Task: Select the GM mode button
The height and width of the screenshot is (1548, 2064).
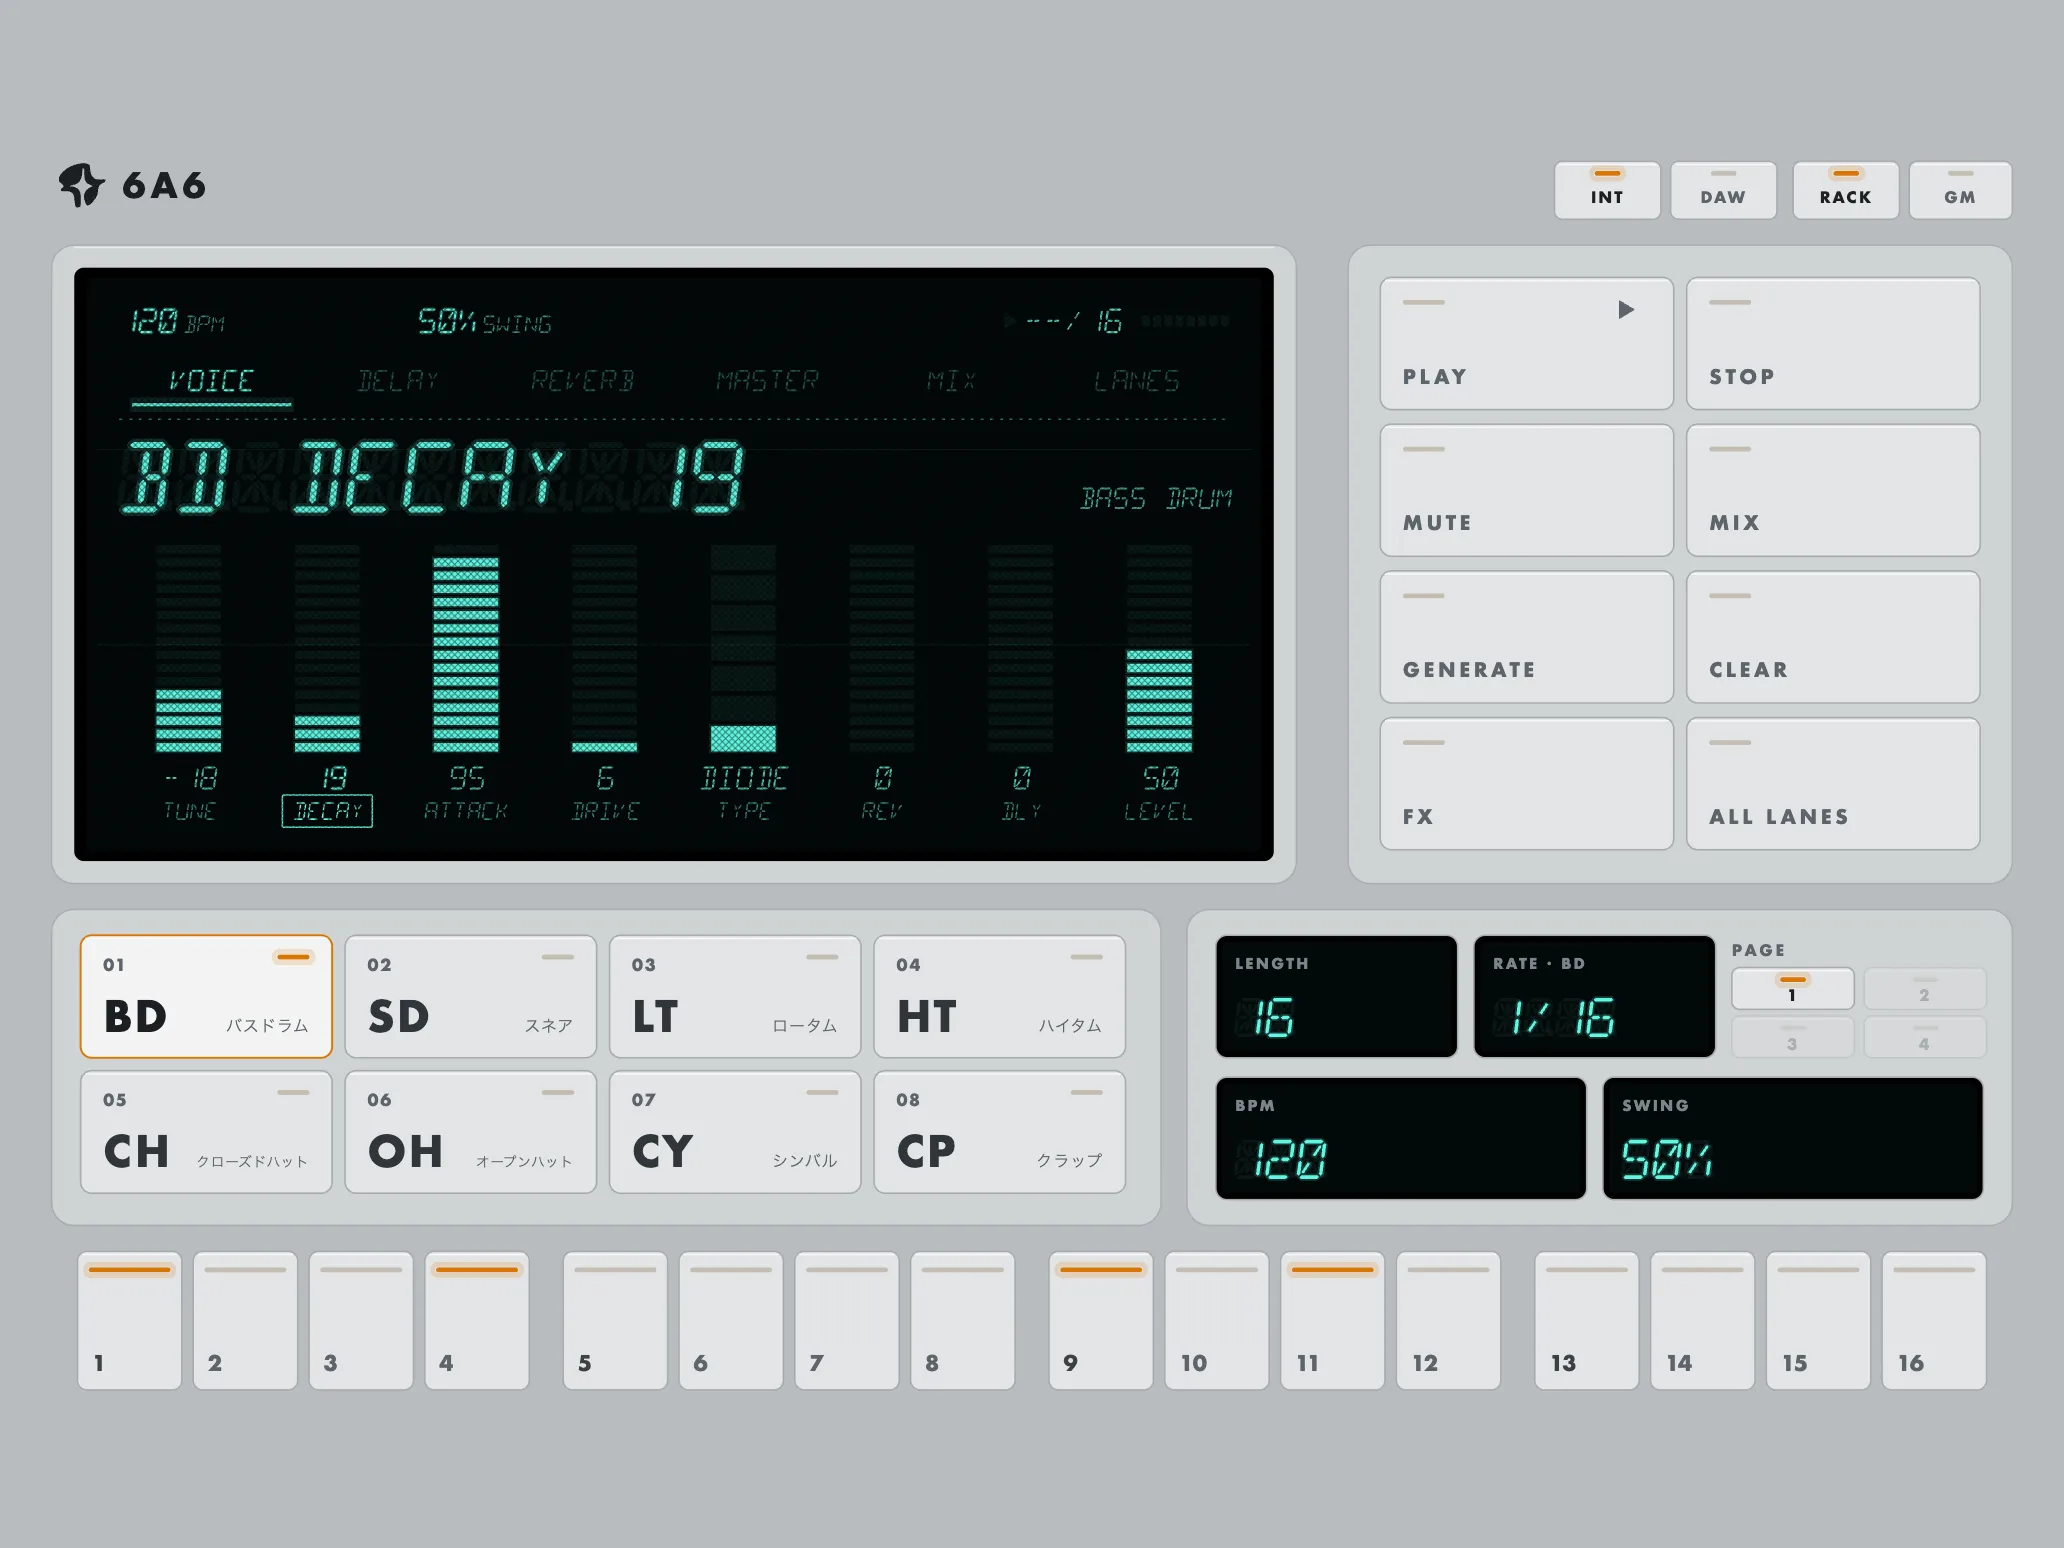Action: pos(1960,190)
